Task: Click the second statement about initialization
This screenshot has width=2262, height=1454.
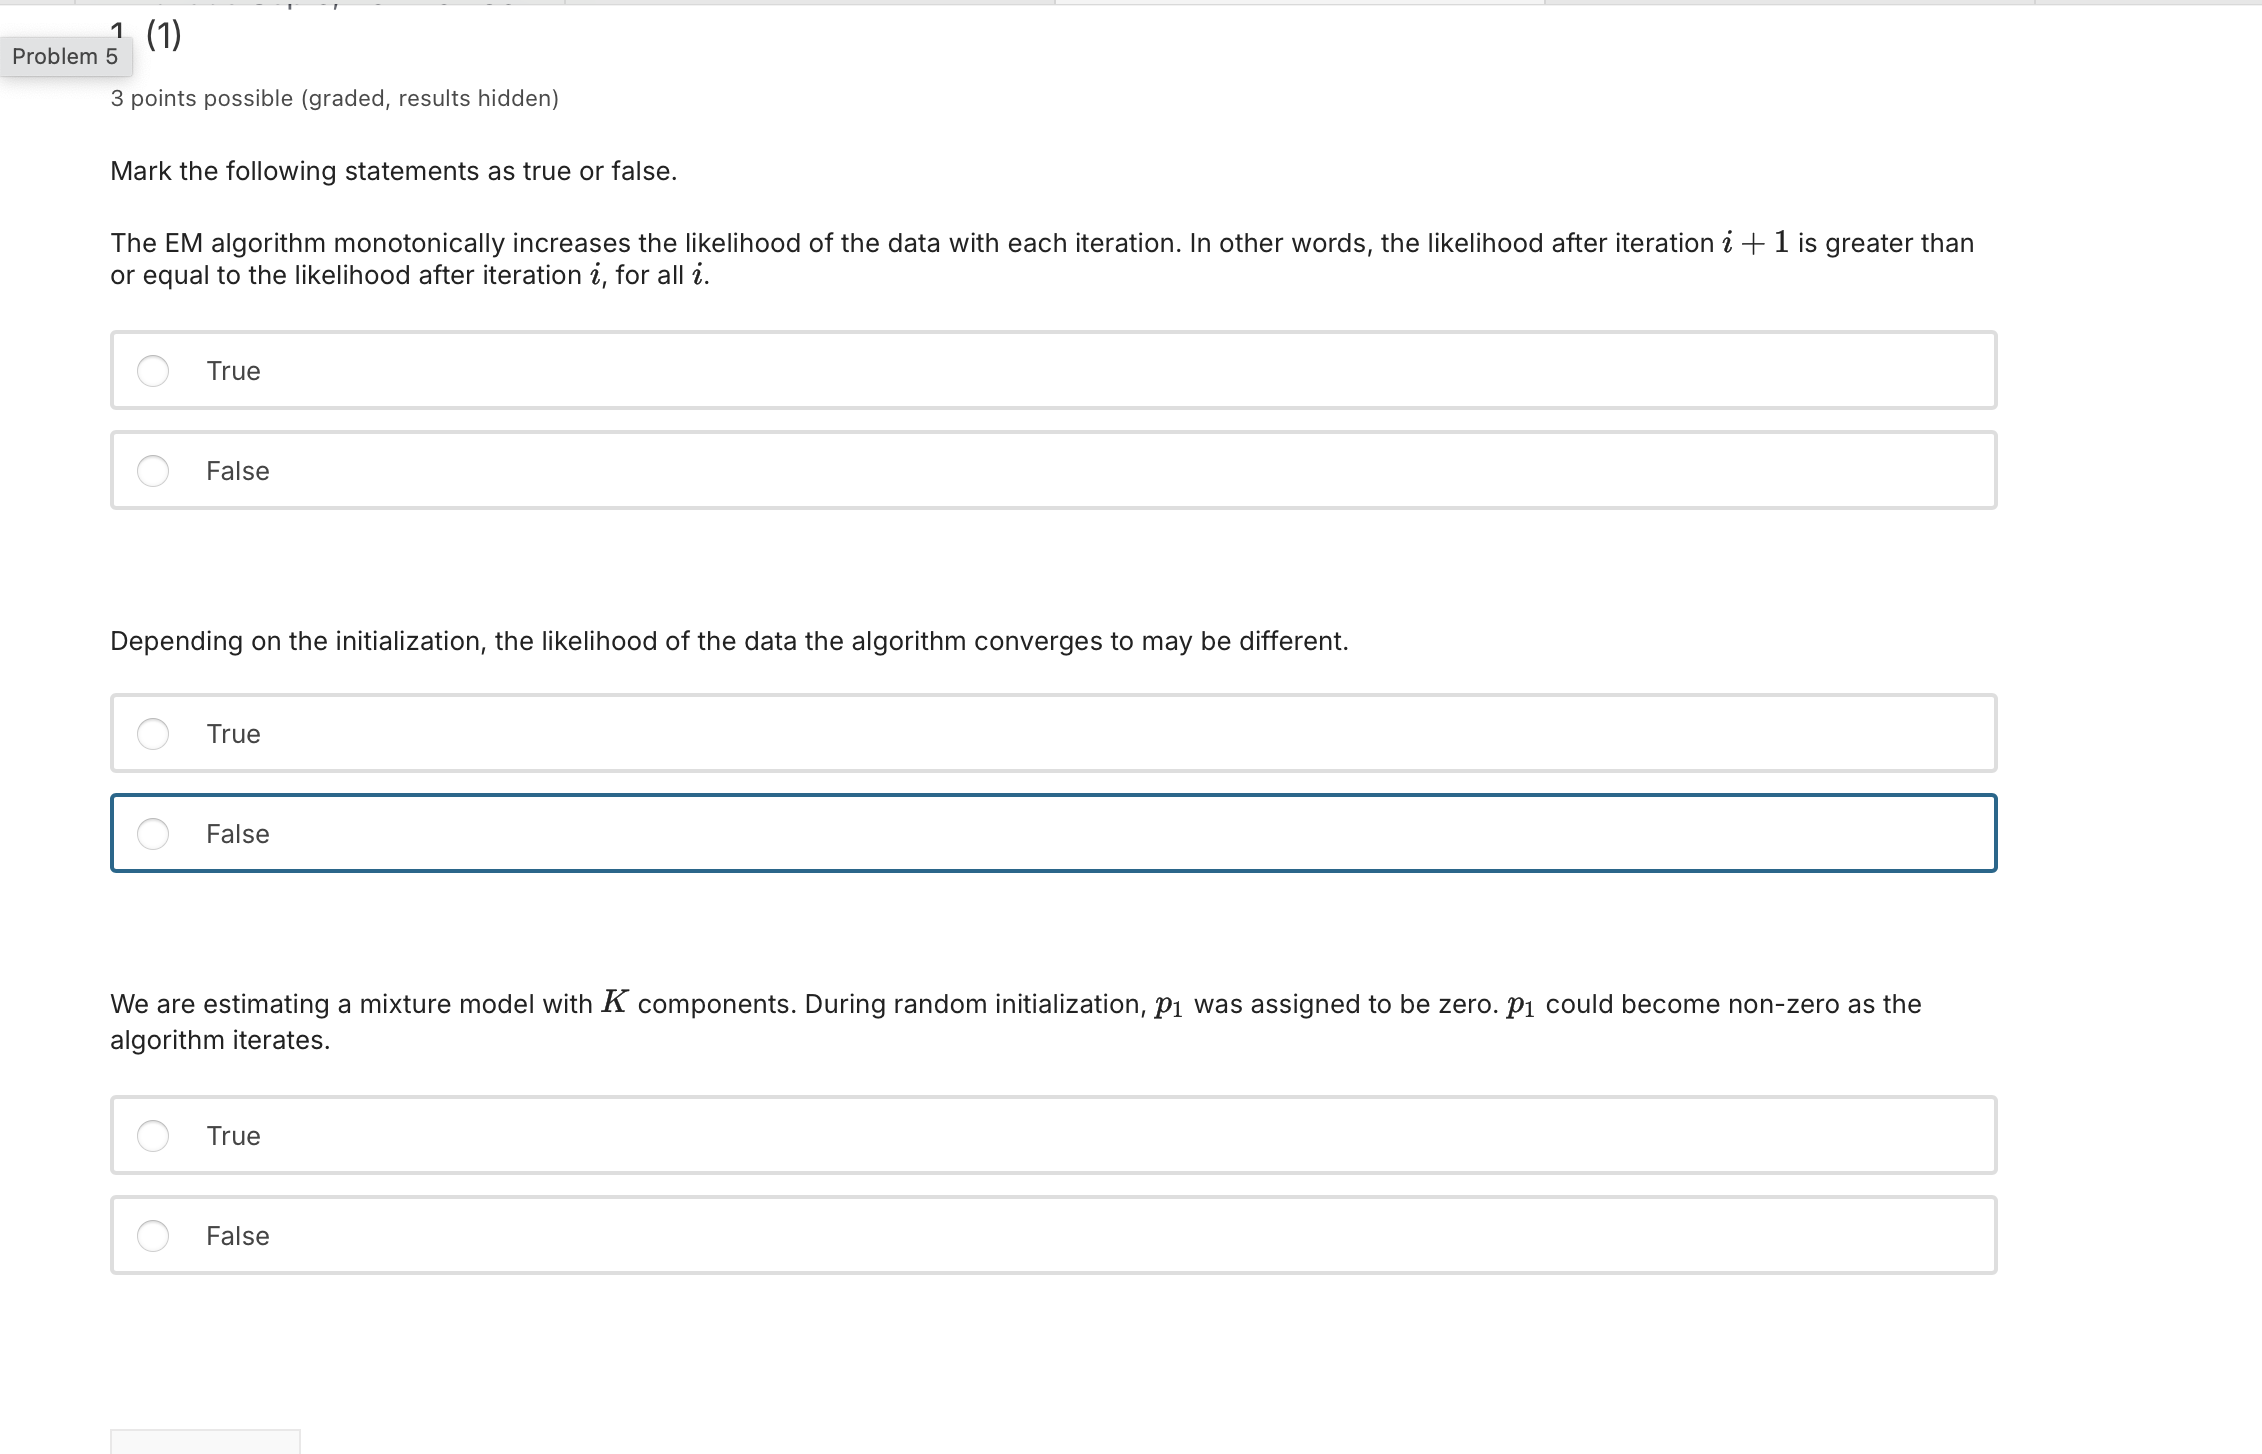Action: pyautogui.click(x=729, y=641)
